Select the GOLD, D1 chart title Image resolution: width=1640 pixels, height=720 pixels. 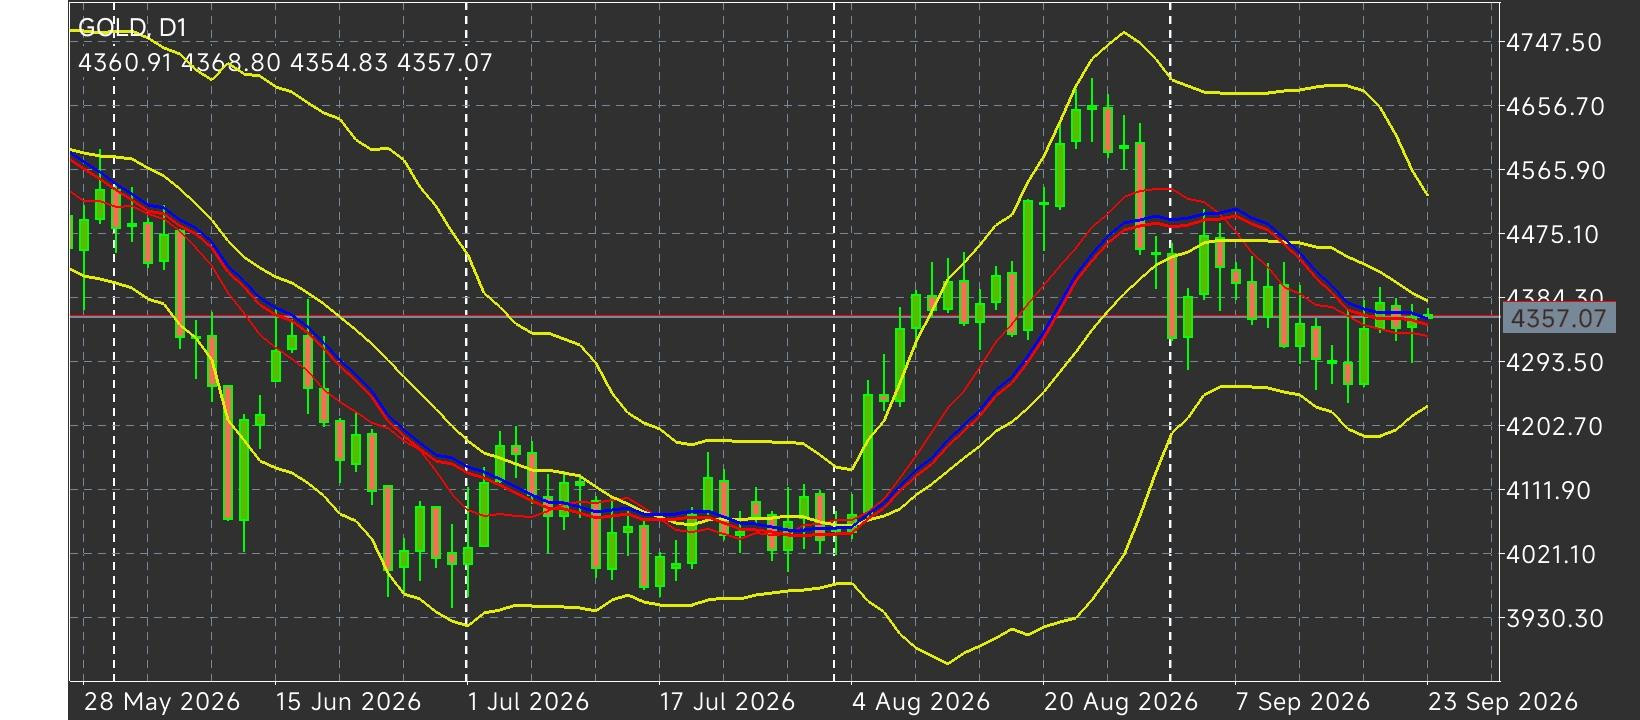point(132,28)
